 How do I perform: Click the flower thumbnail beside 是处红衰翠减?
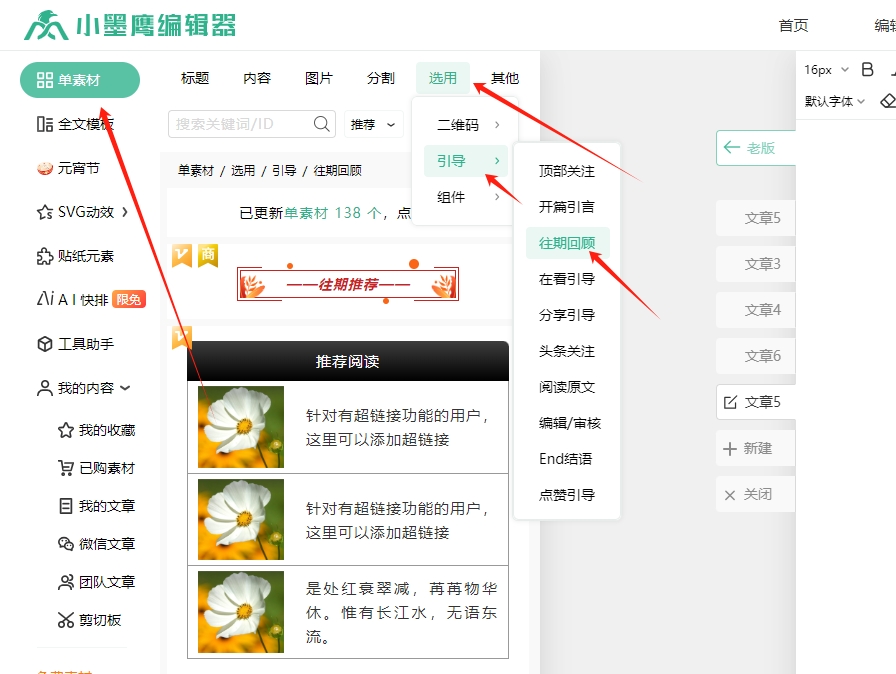pos(241,612)
